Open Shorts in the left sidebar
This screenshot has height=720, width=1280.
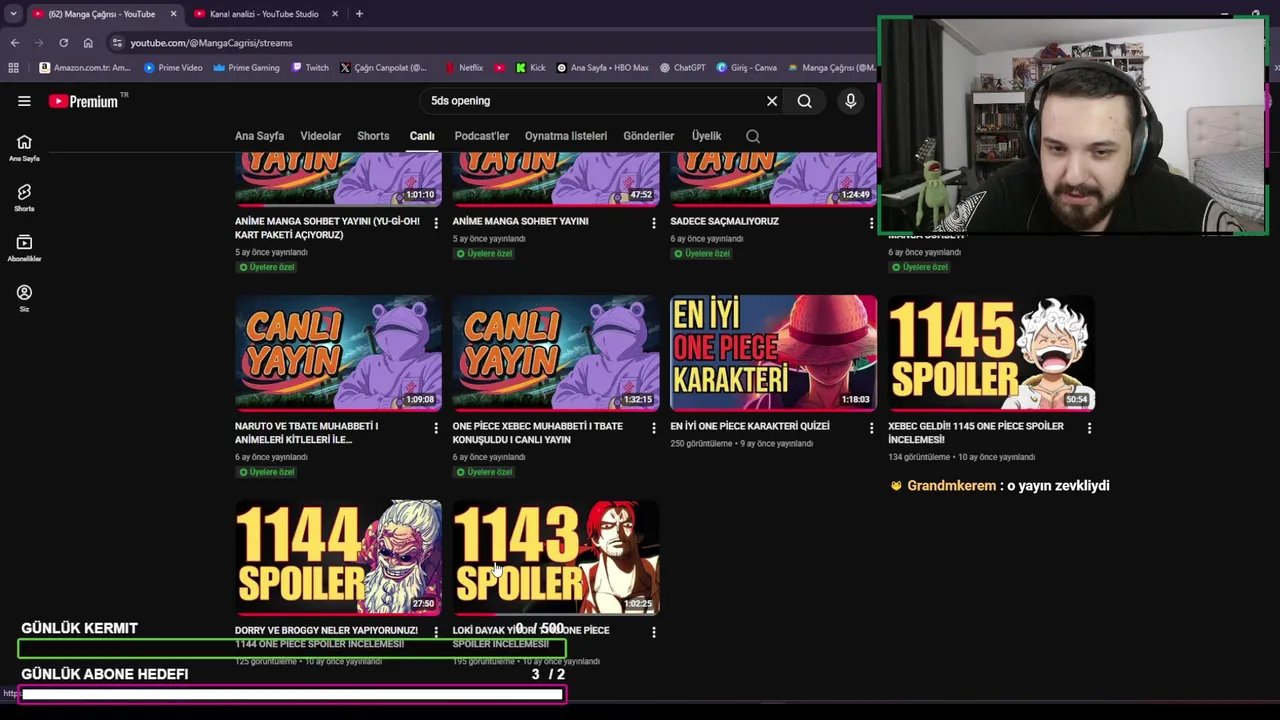click(24, 198)
